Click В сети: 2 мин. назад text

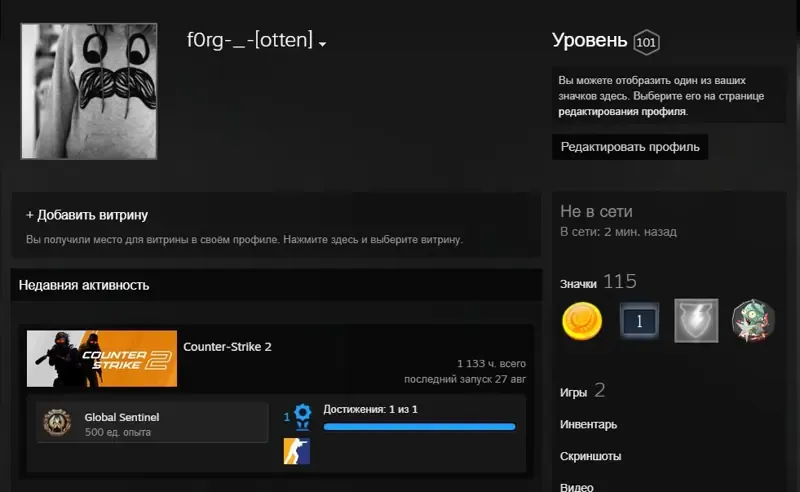pos(618,232)
